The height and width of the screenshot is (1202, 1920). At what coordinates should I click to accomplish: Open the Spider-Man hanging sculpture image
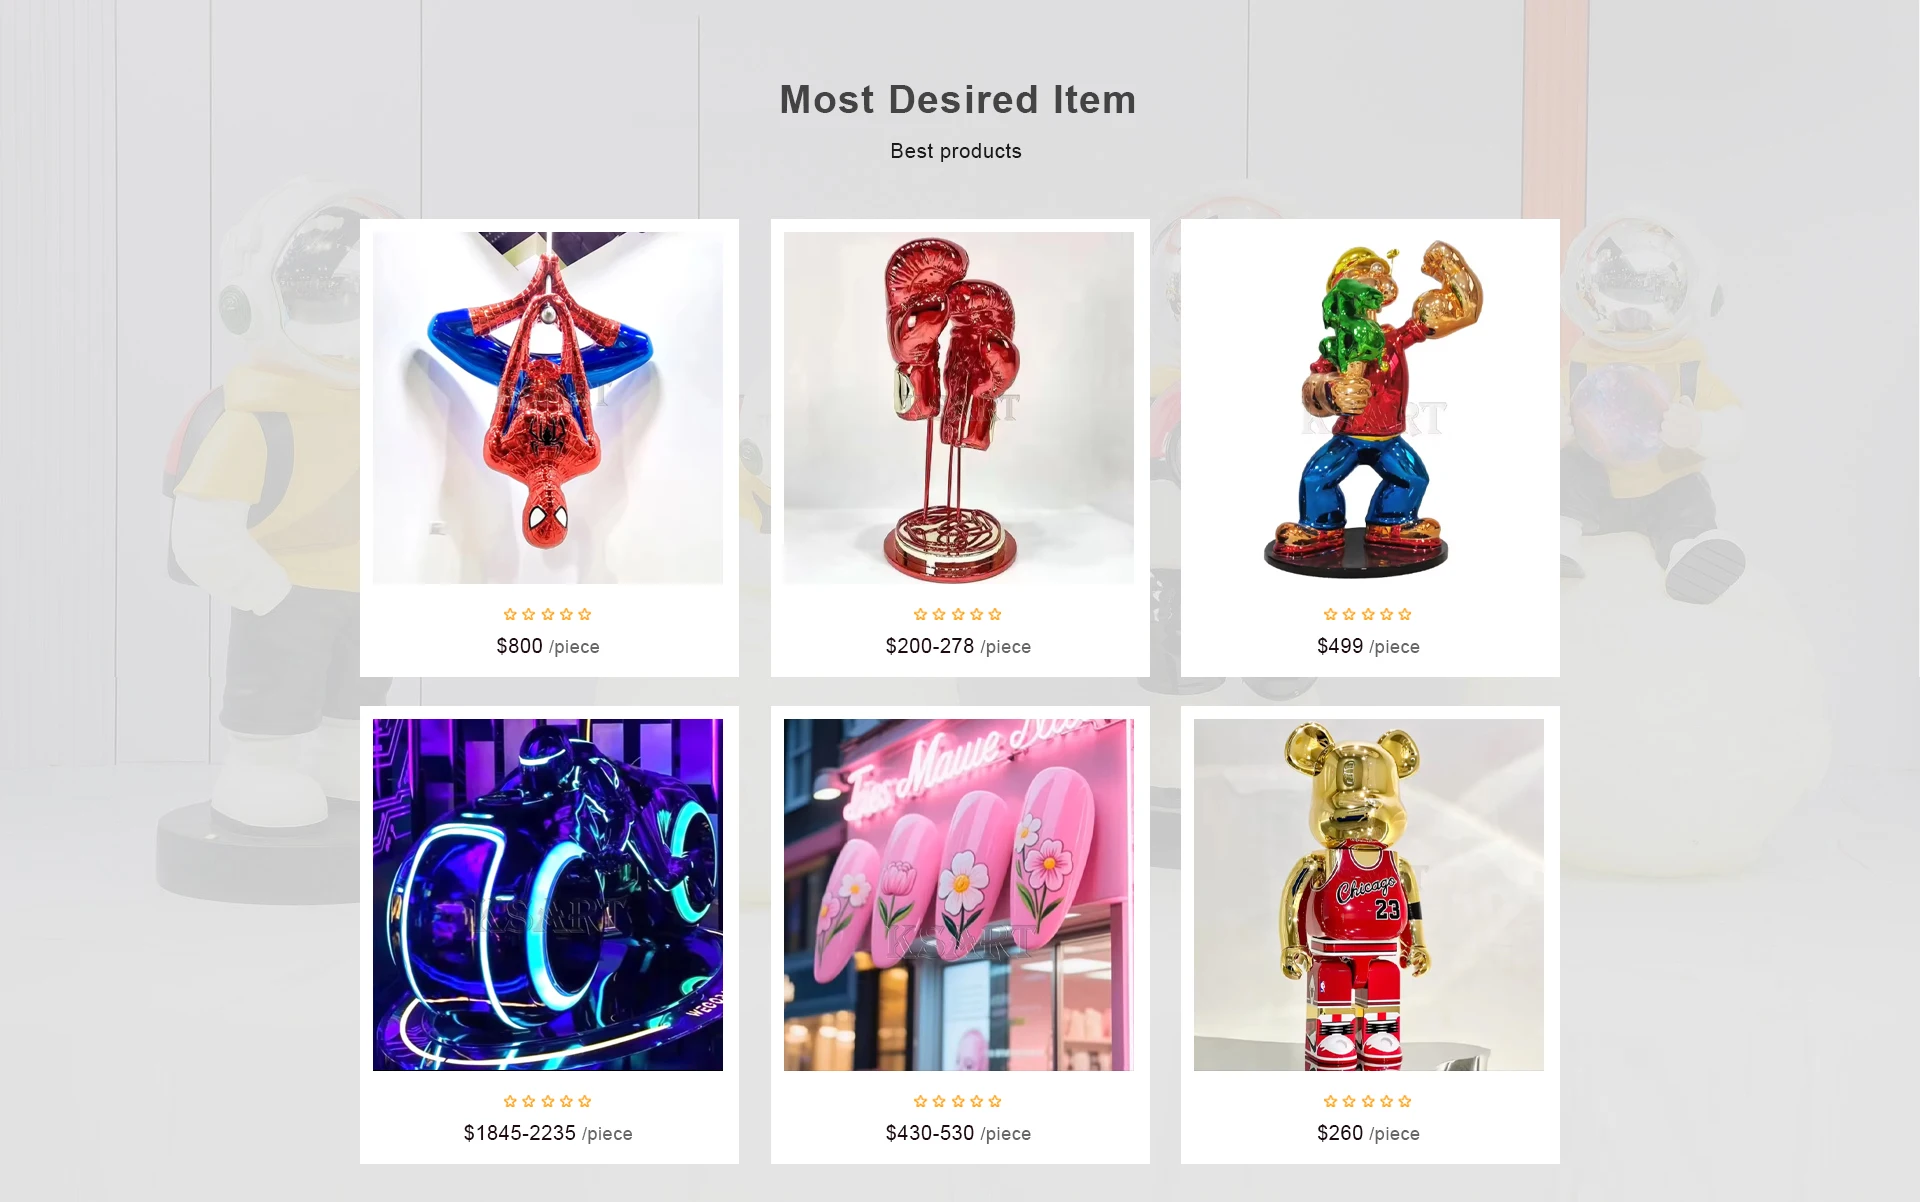[x=548, y=408]
